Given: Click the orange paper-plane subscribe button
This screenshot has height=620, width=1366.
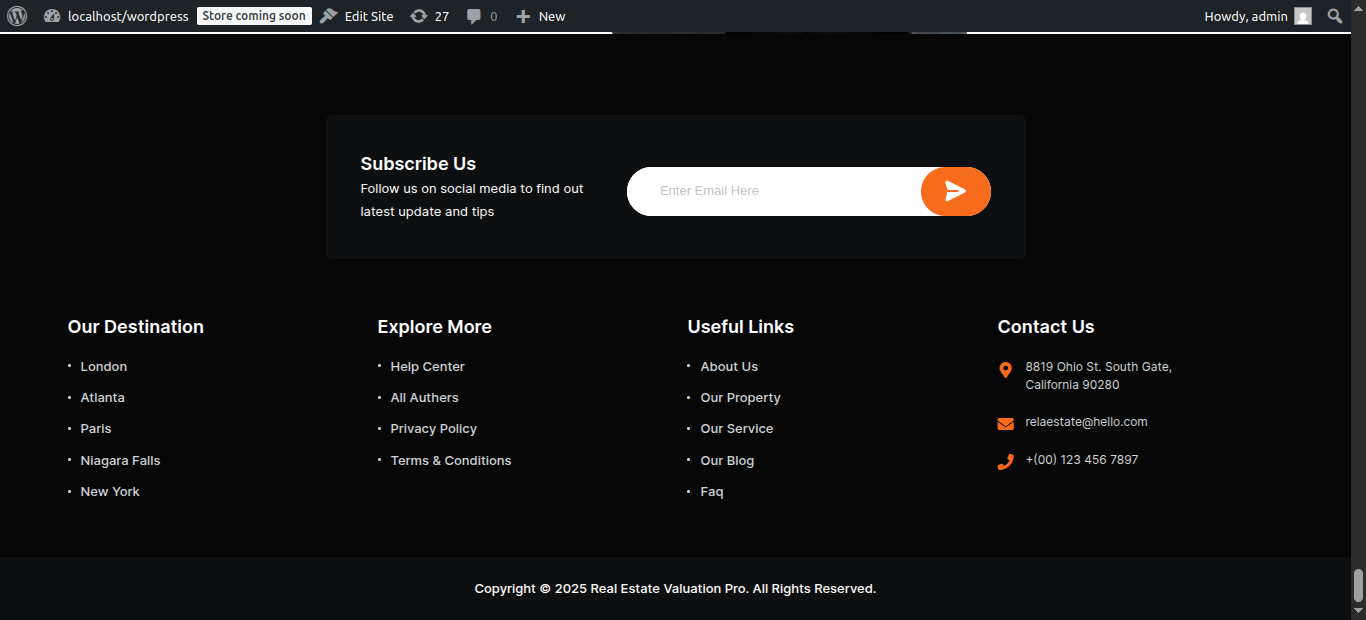Looking at the screenshot, I should click(955, 191).
